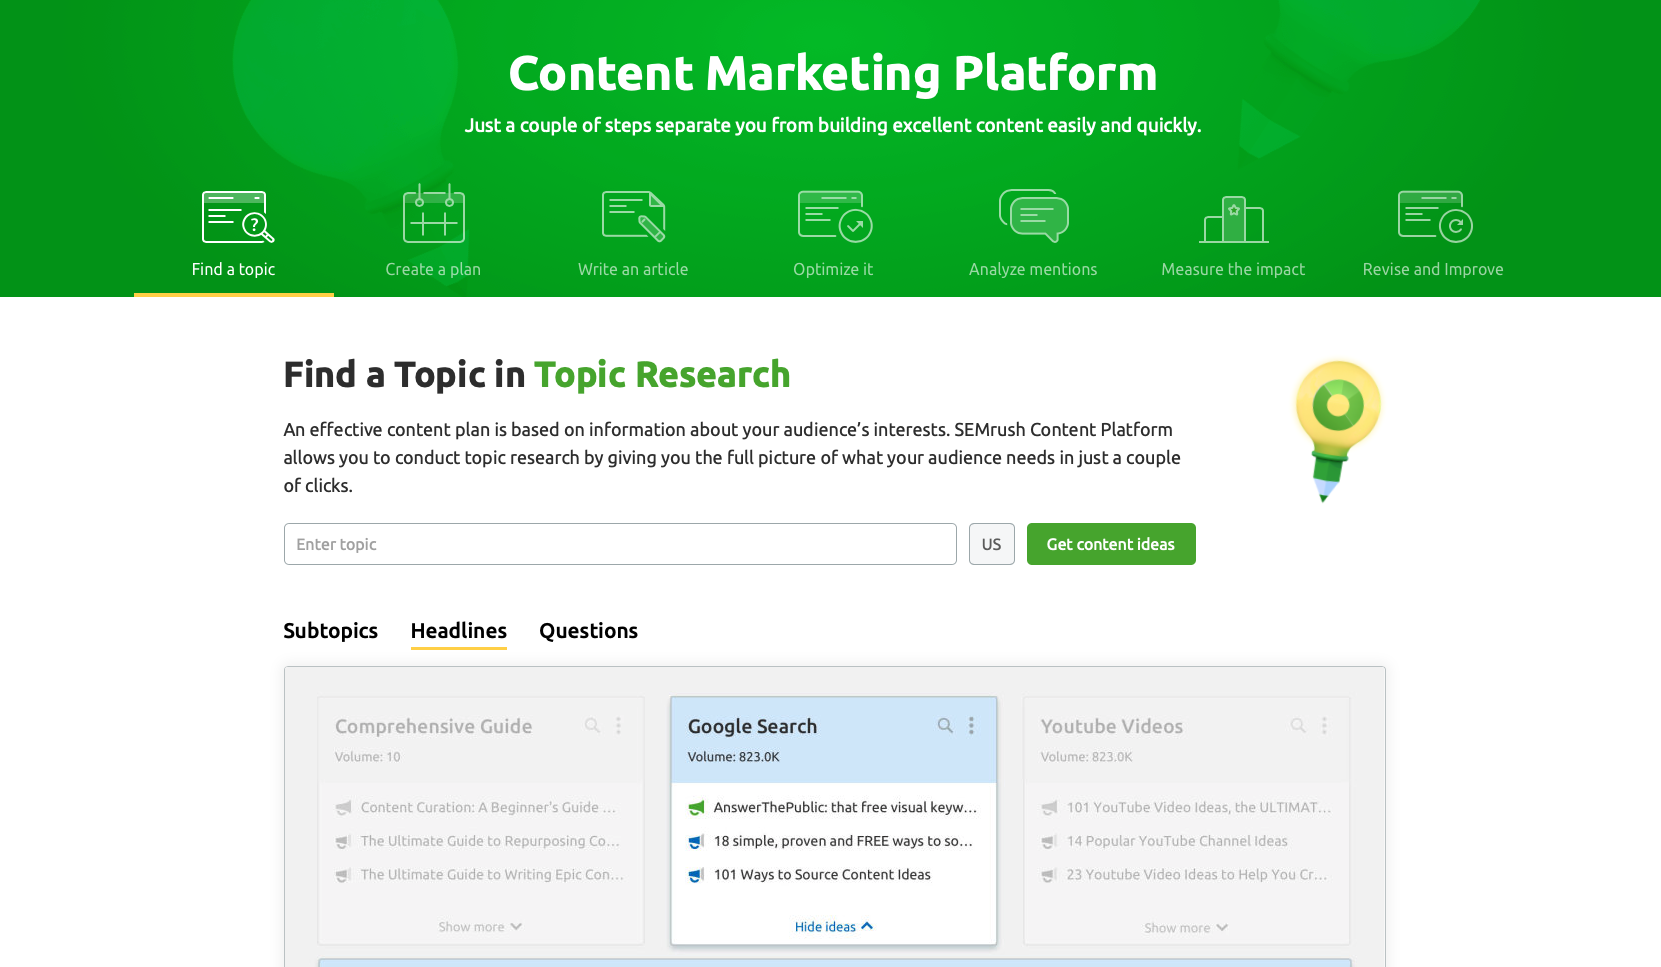Expand Show more on Comprehensive Guide card
Viewport: 1661px width, 967px height.
(480, 927)
